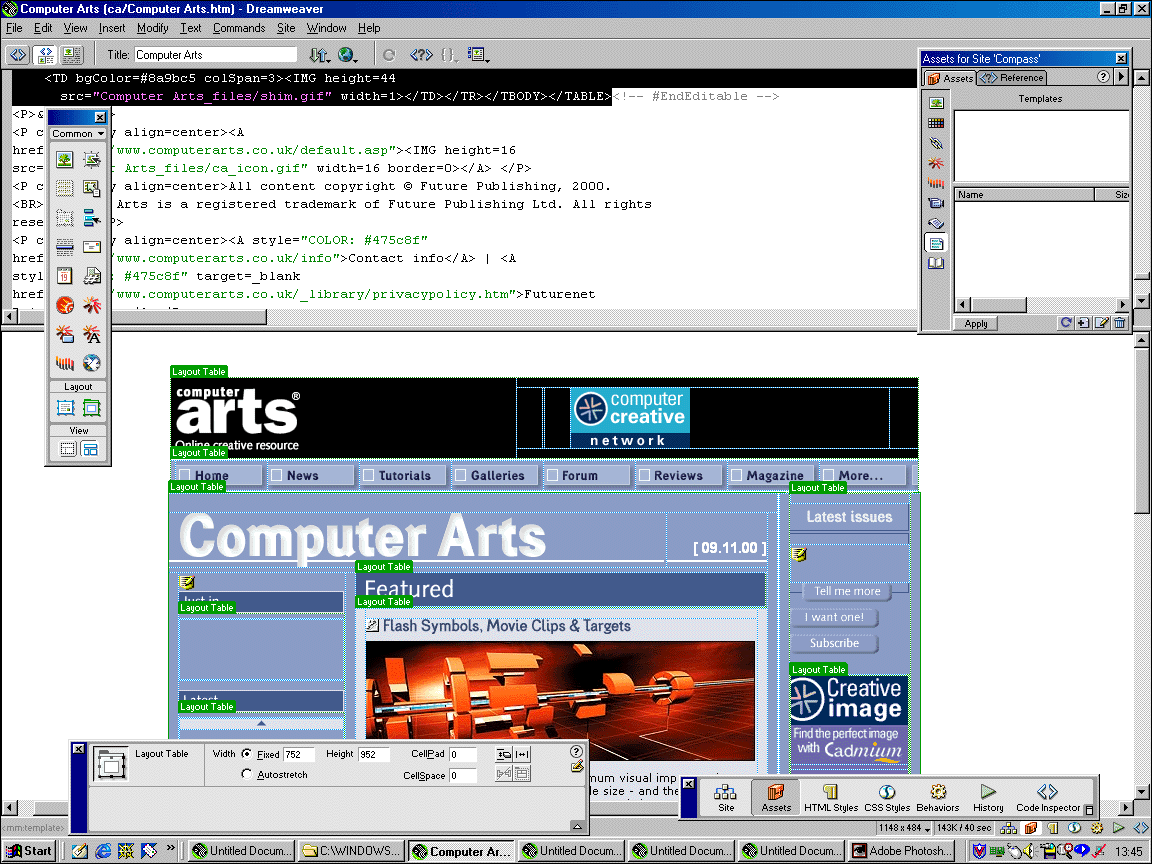Click the CellPad value field
This screenshot has height=864, width=1152.
463,755
